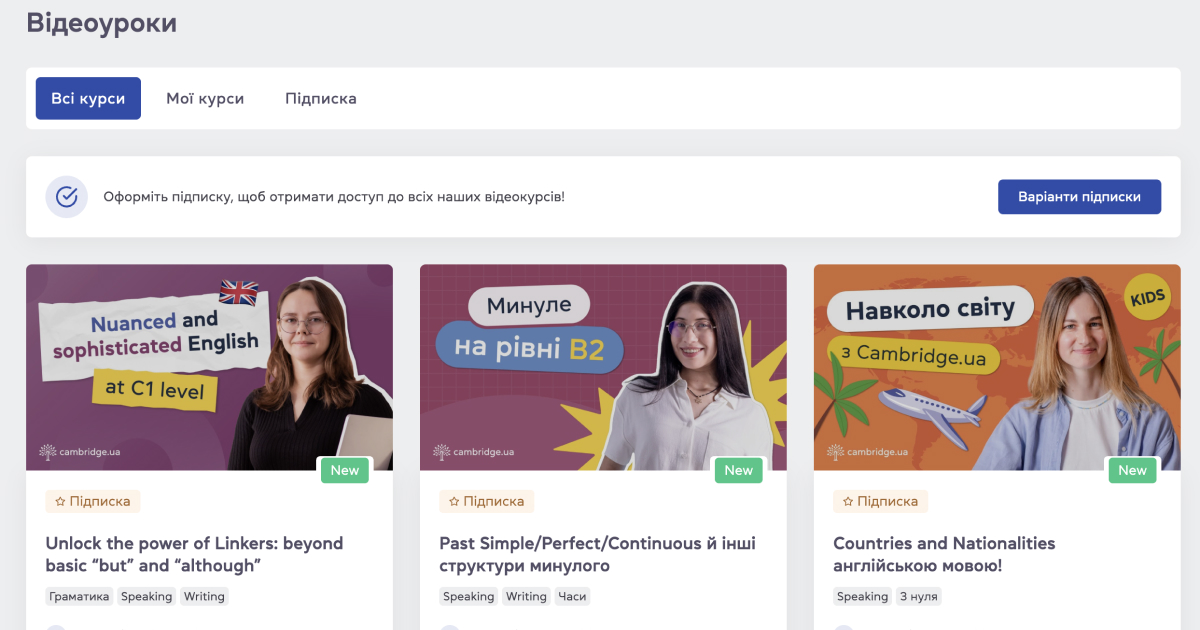Screen dimensions: 1200x630
Task: Open the Підписка tab
Action: (x=320, y=98)
